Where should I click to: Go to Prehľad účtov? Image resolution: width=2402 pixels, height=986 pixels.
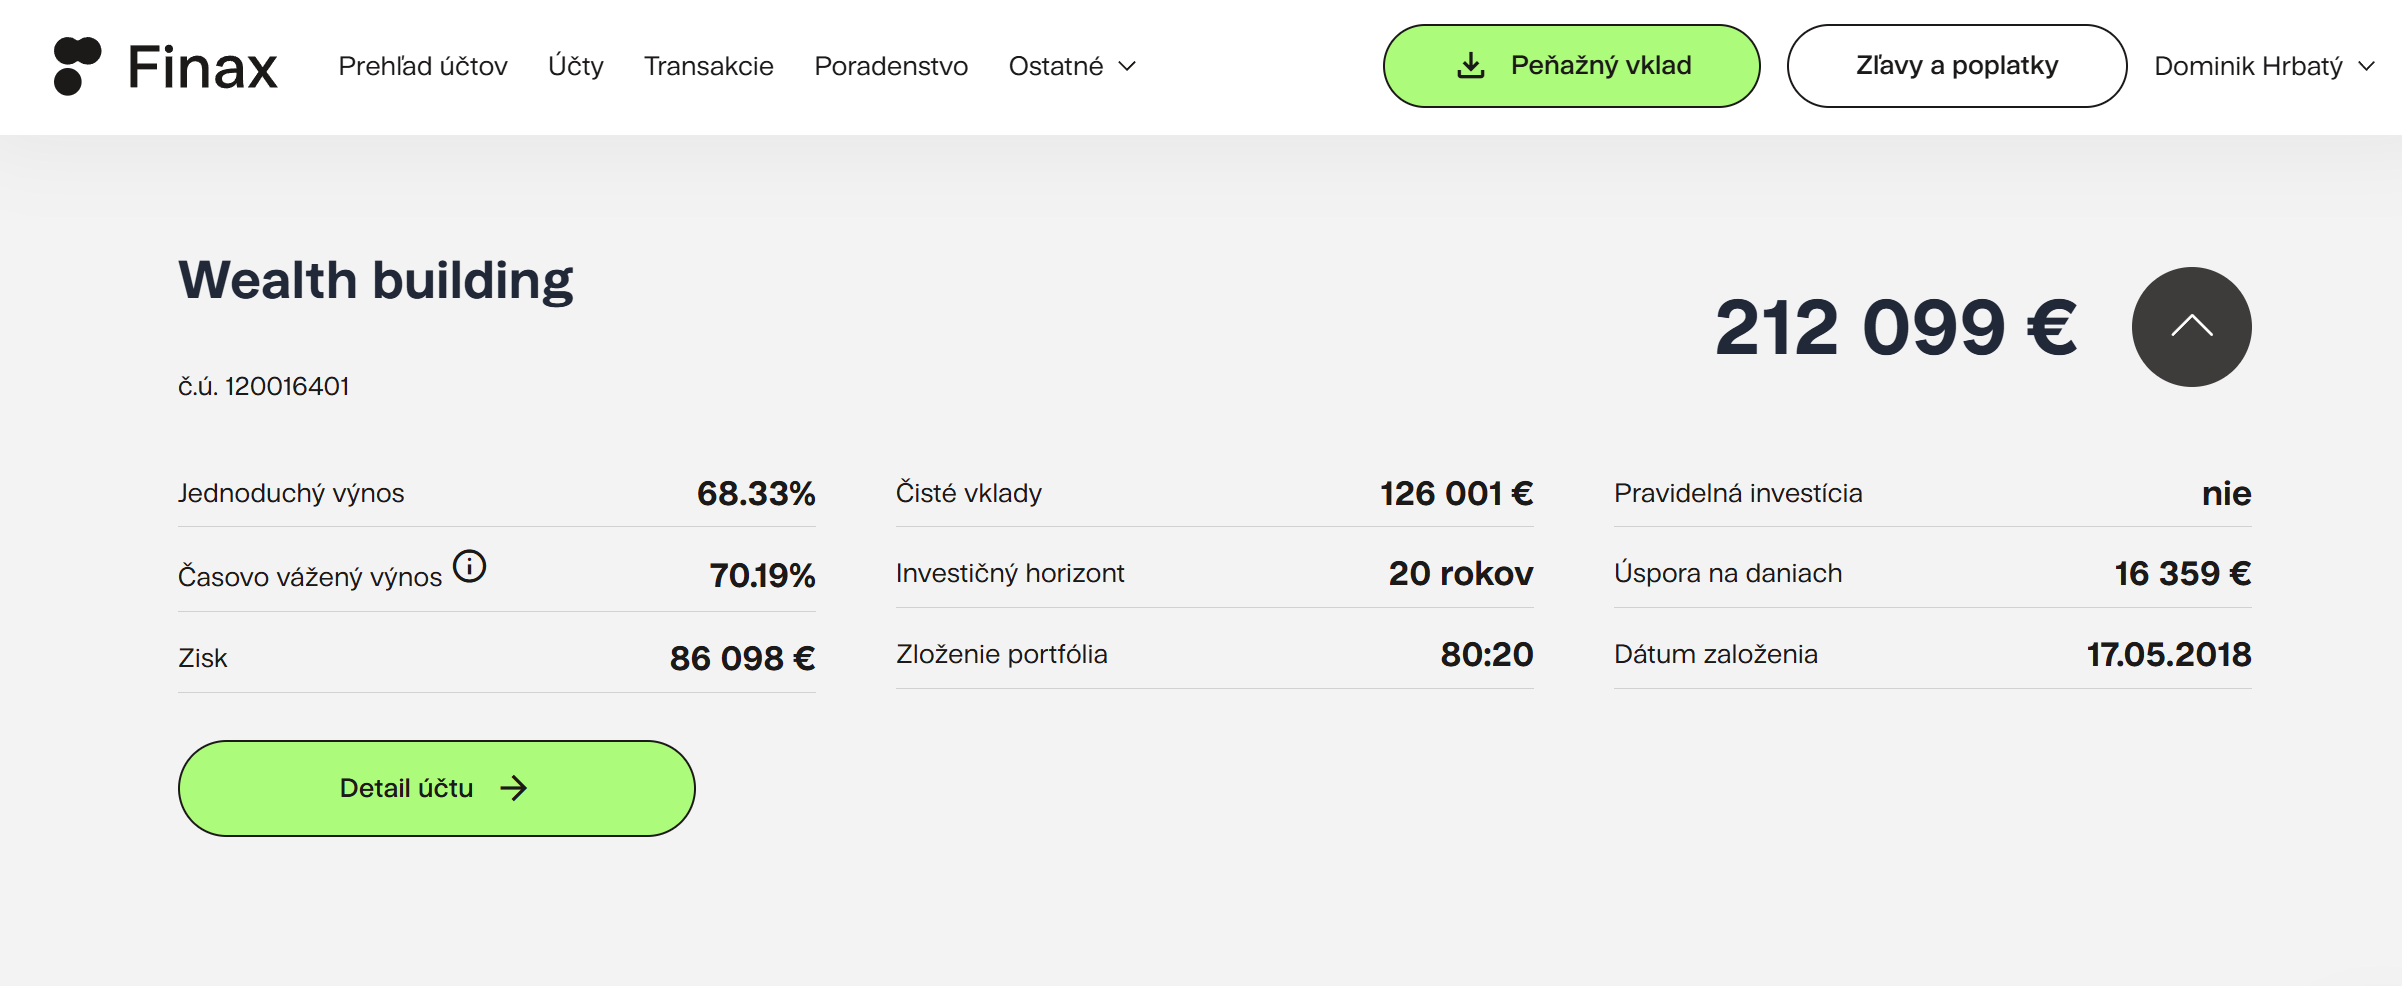click(x=423, y=66)
